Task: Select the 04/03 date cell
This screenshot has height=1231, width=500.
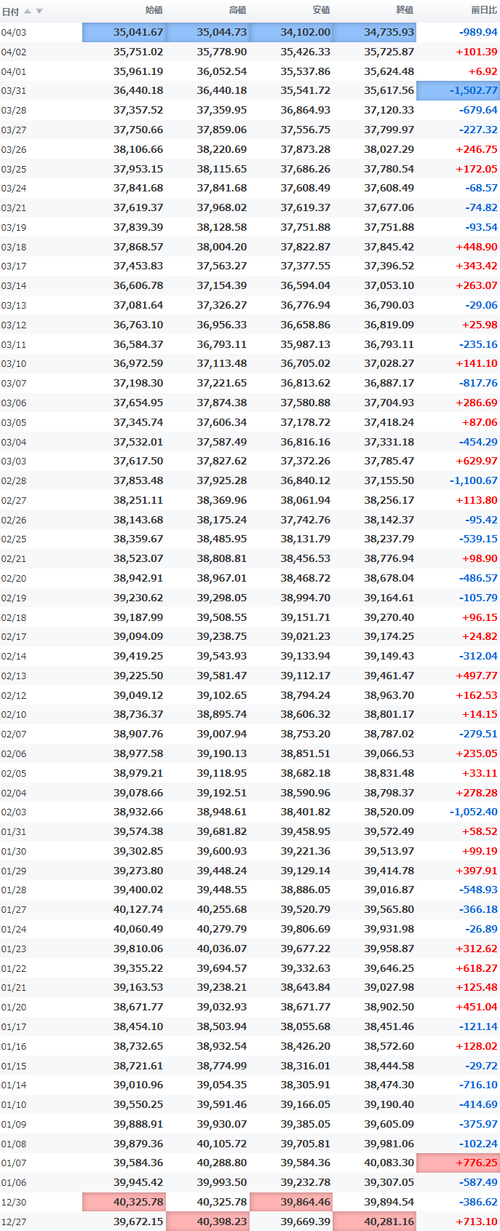Action: pos(14,32)
